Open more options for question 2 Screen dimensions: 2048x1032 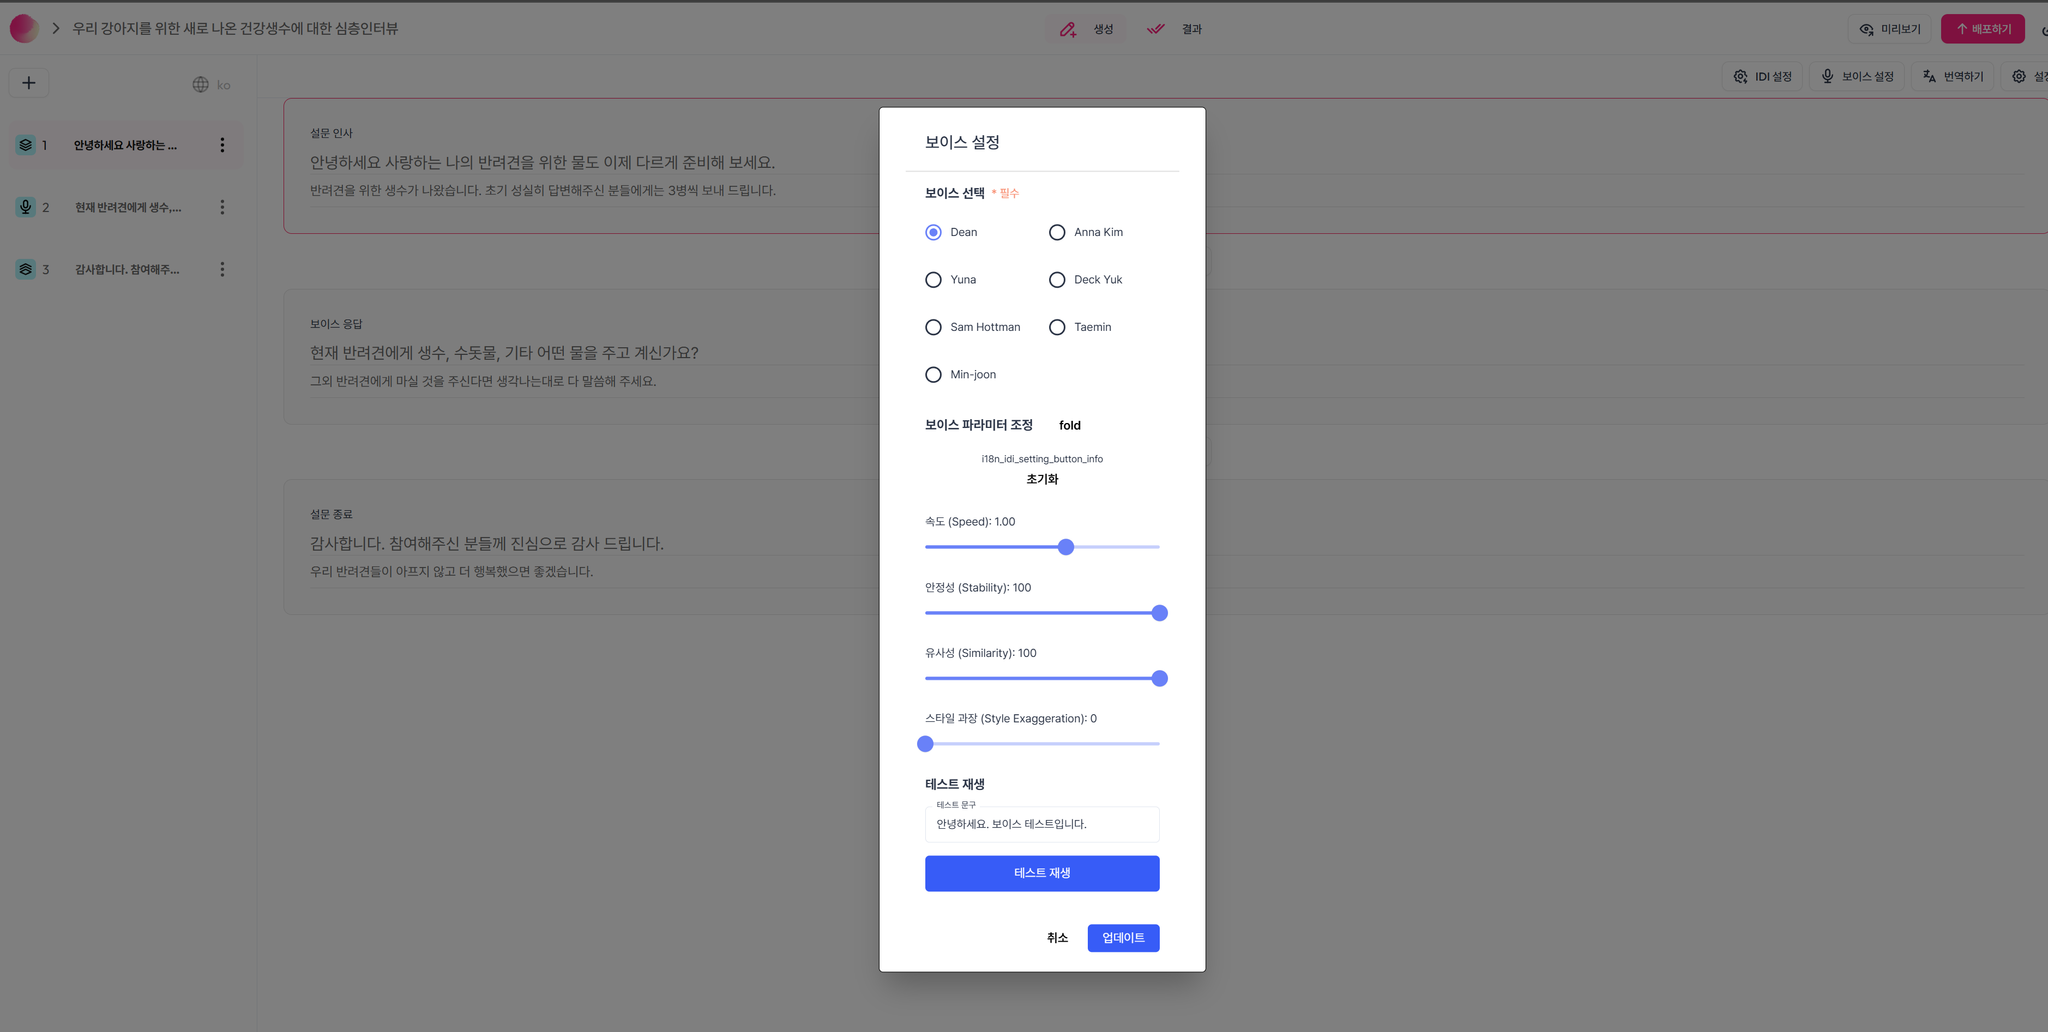[x=222, y=207]
